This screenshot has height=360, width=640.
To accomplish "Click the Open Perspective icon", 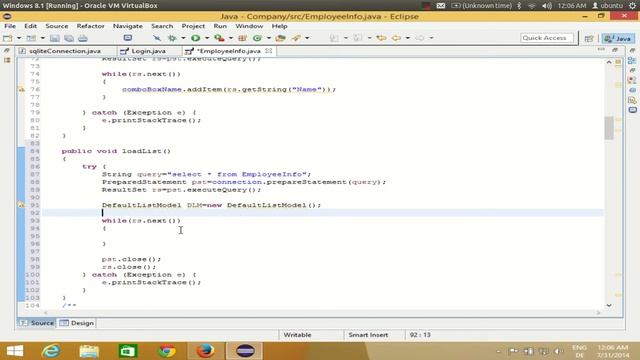I will point(589,38).
